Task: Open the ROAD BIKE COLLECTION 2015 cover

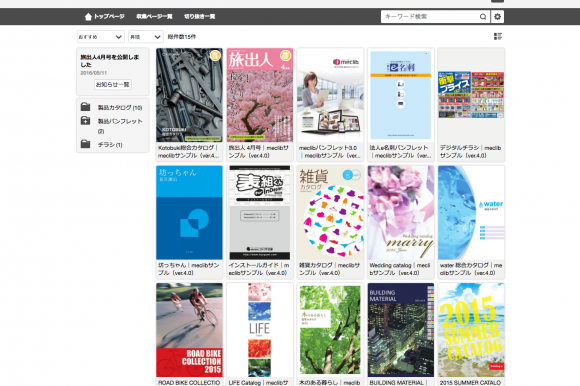Action: 189,330
